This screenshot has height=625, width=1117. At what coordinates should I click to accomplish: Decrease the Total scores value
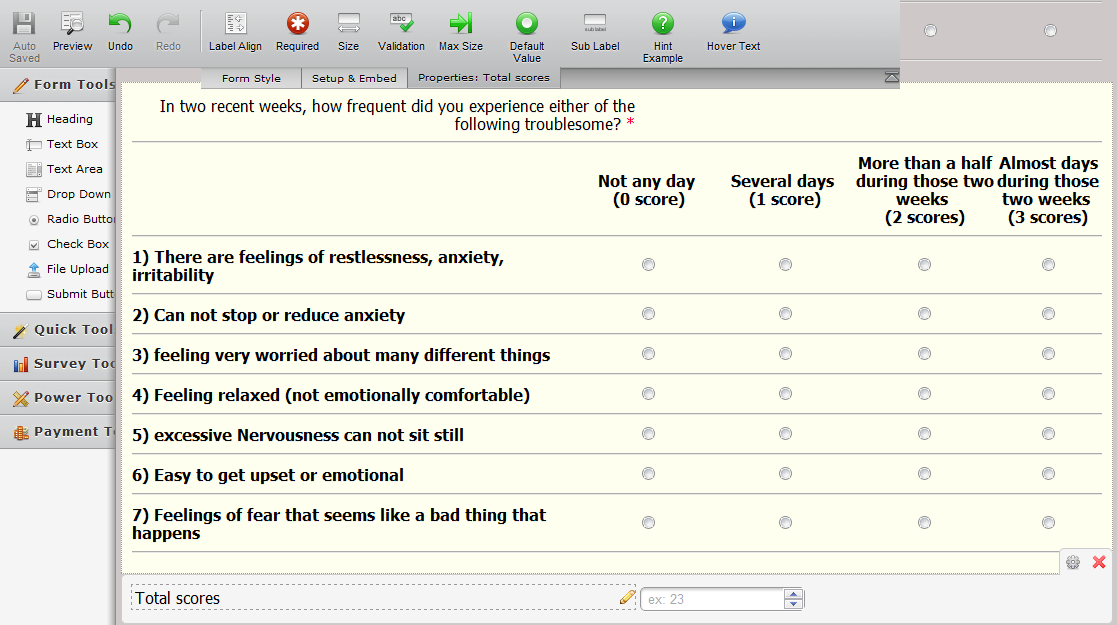pyautogui.click(x=793, y=604)
